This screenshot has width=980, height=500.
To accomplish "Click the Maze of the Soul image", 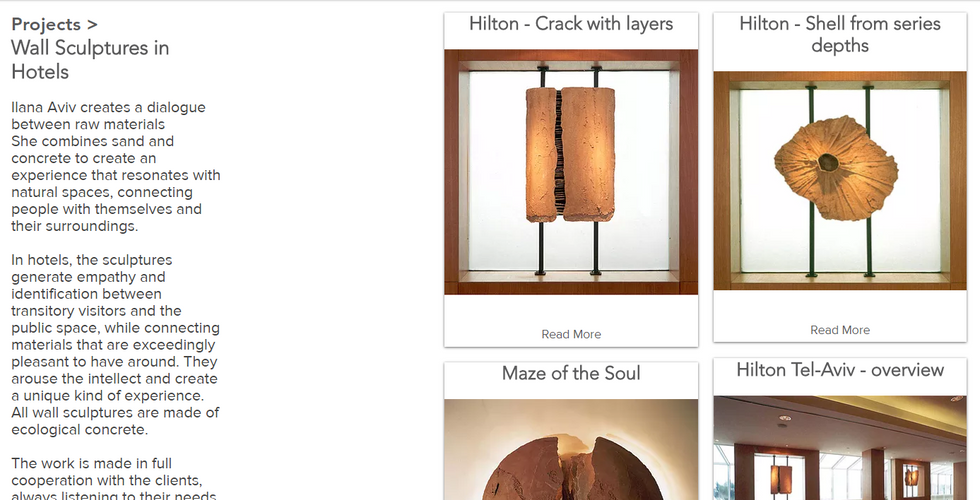I will pyautogui.click(x=571, y=449).
